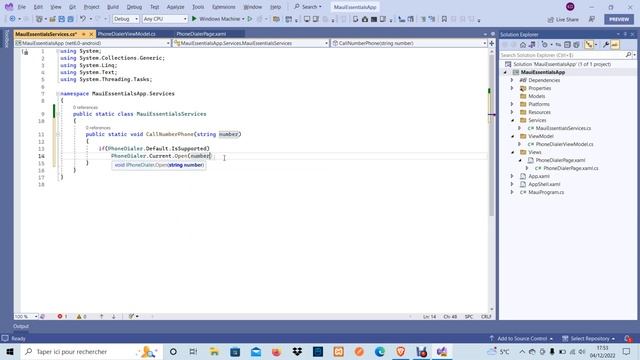Open Brave browser from taskbar
Image resolution: width=640 pixels, height=360 pixels.
[400, 351]
